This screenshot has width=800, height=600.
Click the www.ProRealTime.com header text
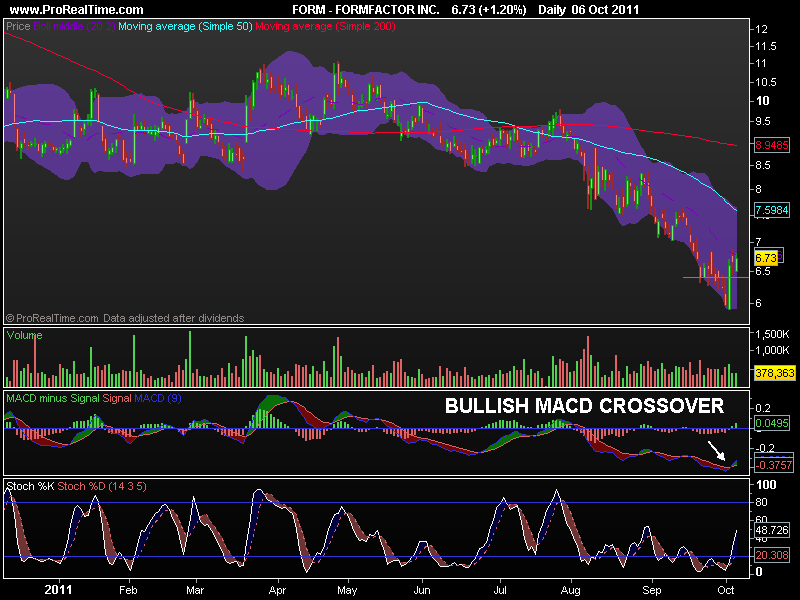click(x=77, y=10)
